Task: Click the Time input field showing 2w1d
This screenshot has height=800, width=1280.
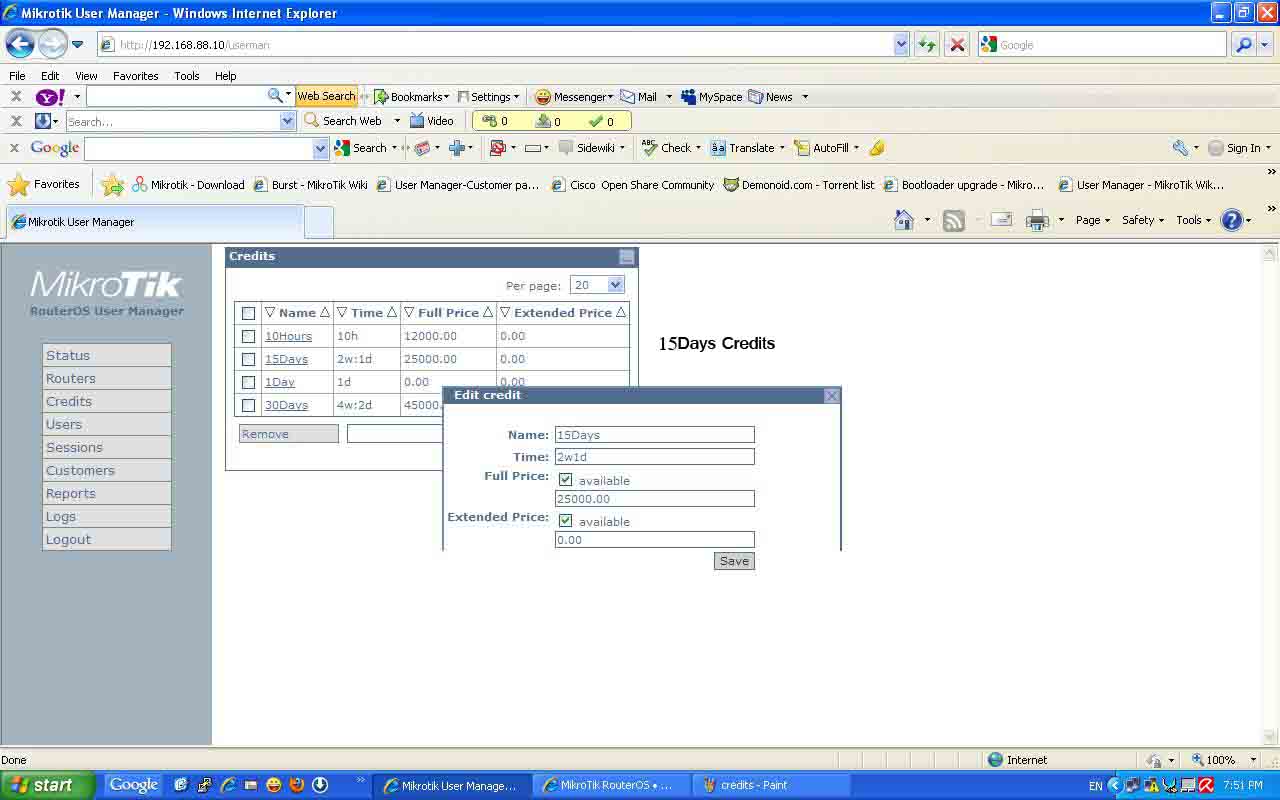Action: point(654,457)
